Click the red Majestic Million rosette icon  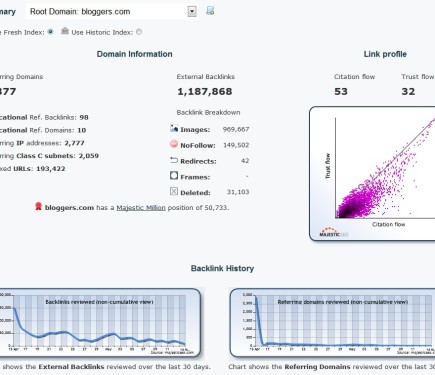pyautogui.click(x=38, y=207)
